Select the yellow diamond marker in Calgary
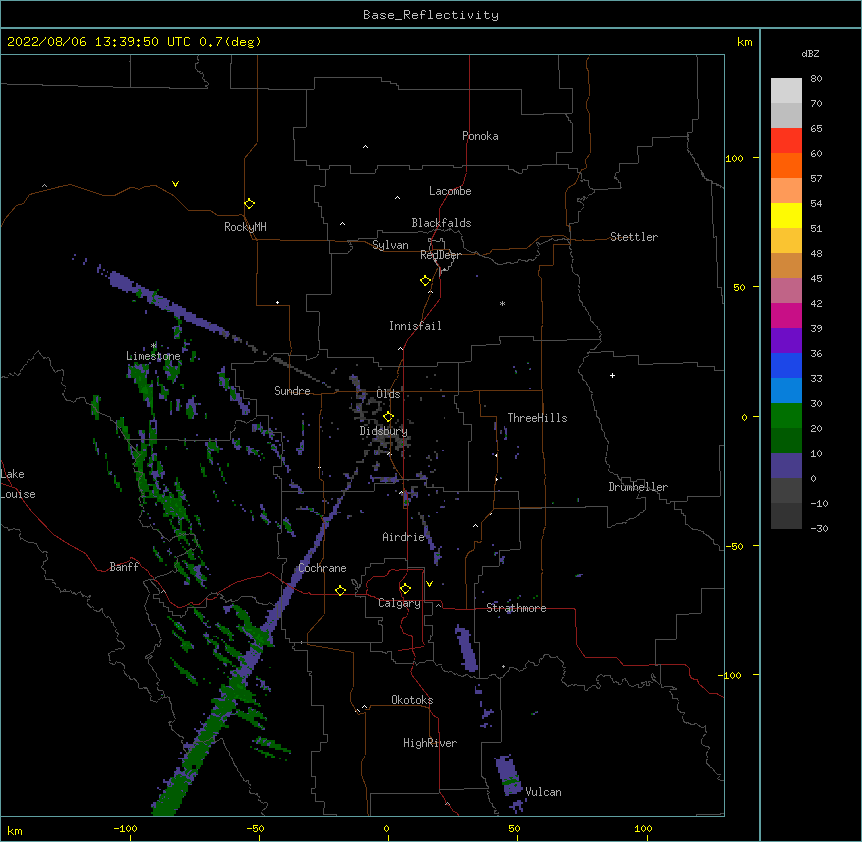This screenshot has height=842, width=862. (x=405, y=589)
